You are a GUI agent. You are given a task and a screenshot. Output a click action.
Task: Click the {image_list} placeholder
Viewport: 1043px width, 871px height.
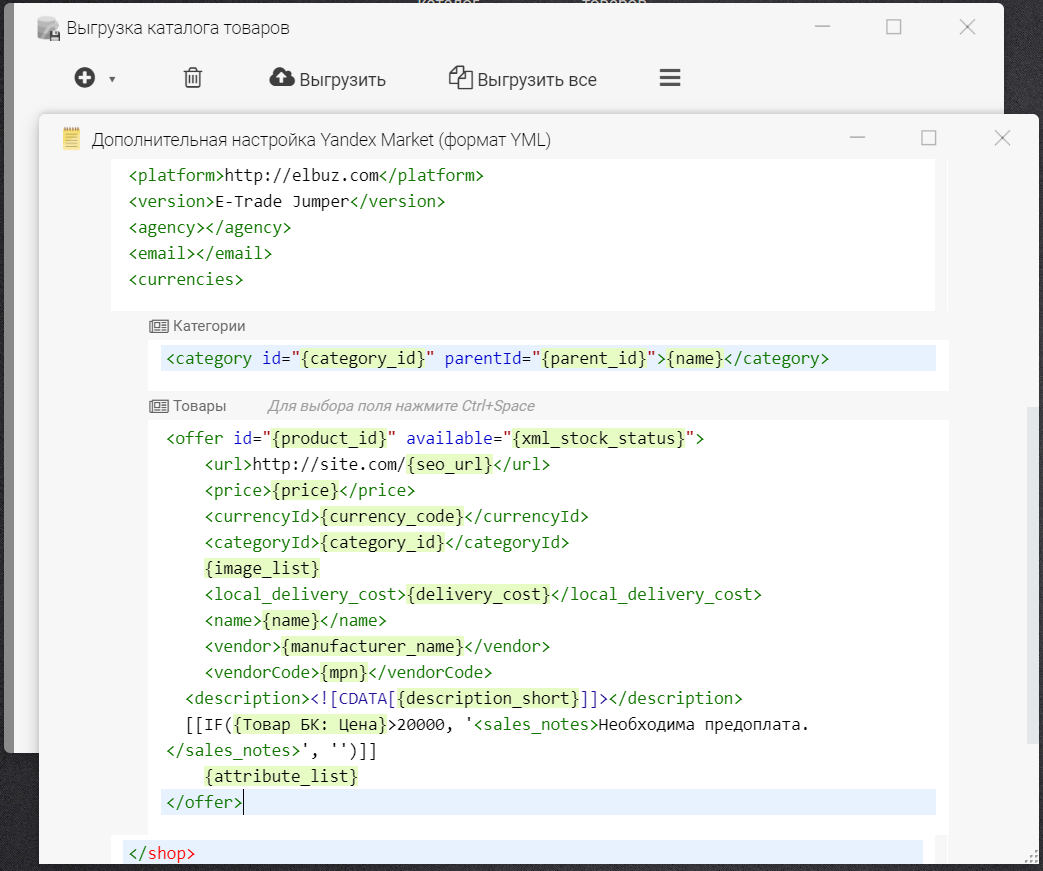coord(262,568)
